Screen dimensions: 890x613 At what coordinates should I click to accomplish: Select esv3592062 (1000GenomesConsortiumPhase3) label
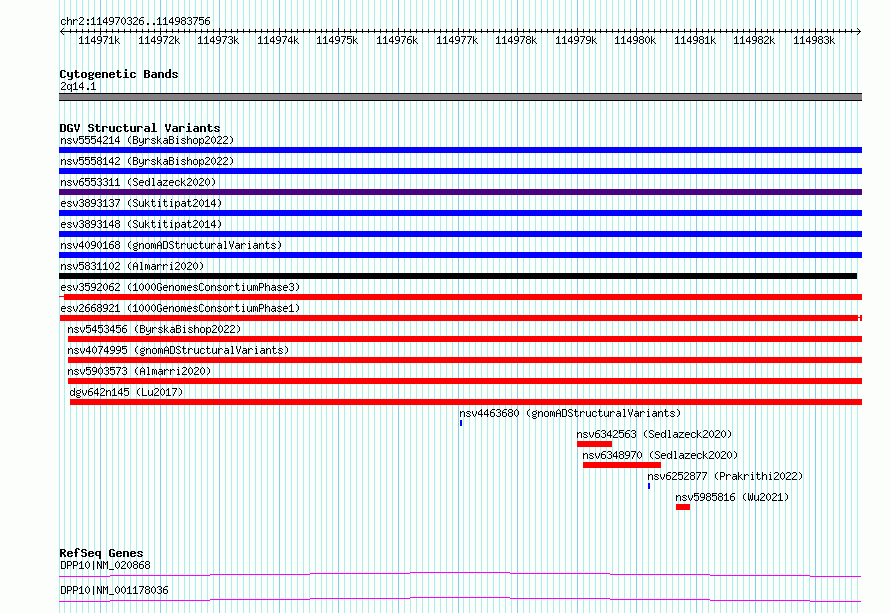(x=180, y=287)
